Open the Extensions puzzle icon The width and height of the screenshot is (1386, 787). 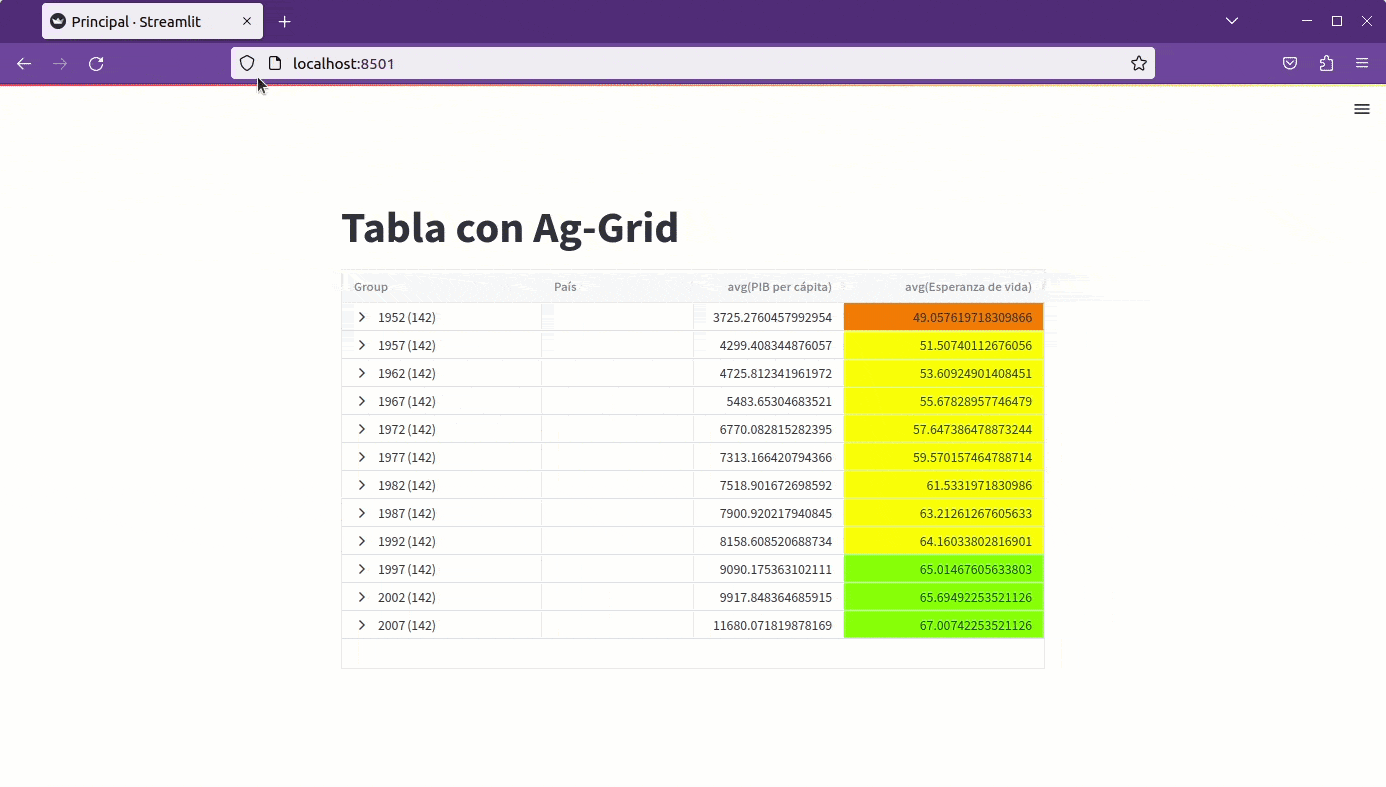pos(1326,63)
